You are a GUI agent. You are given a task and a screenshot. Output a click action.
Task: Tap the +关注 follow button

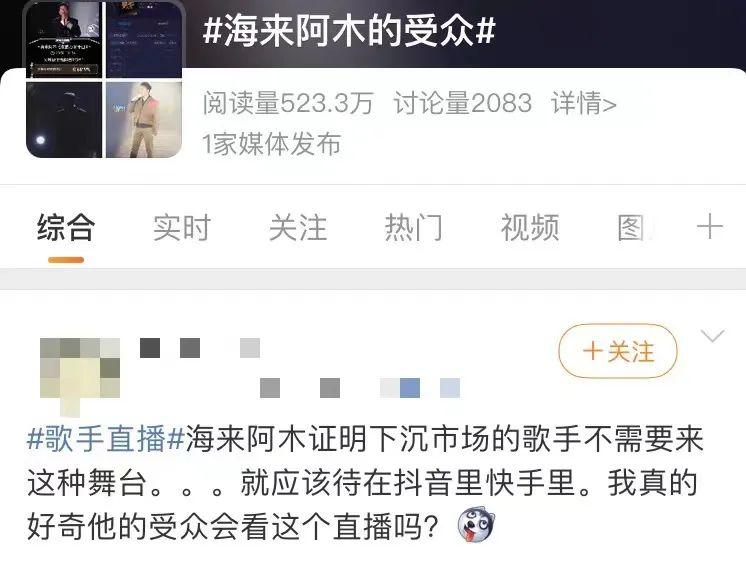(x=618, y=351)
